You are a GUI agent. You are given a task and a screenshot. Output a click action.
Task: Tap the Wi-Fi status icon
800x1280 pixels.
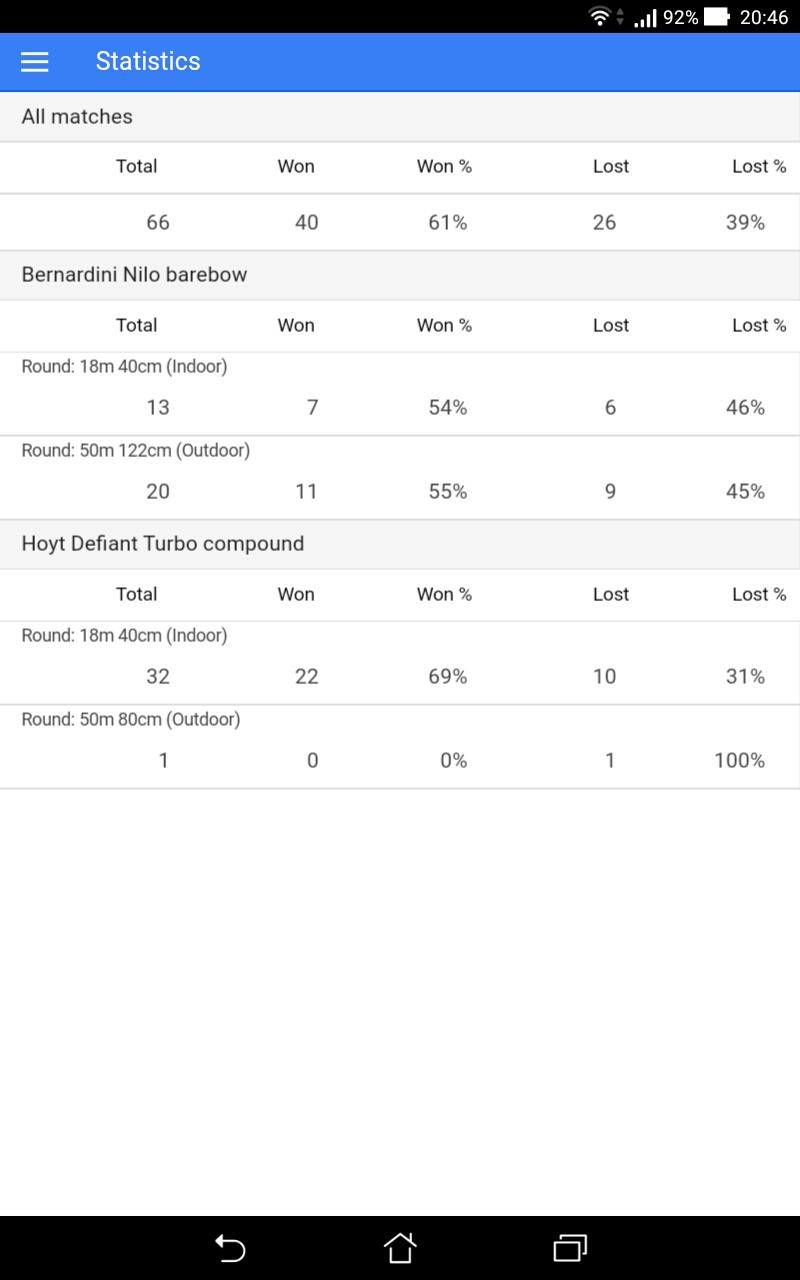pos(600,16)
